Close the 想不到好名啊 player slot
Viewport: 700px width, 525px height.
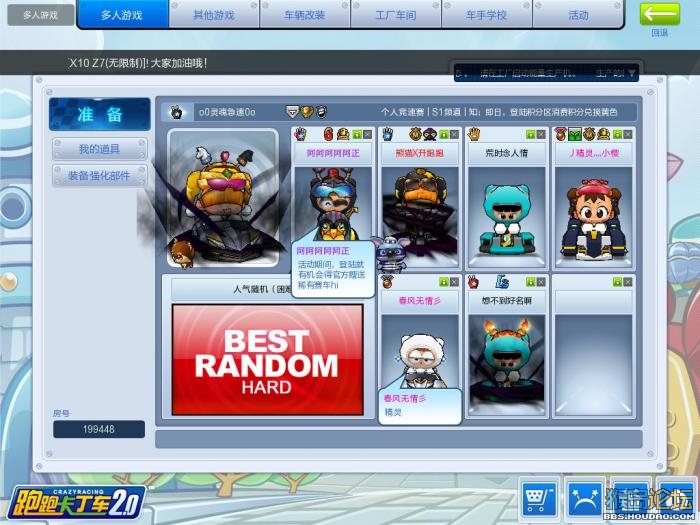541,282
